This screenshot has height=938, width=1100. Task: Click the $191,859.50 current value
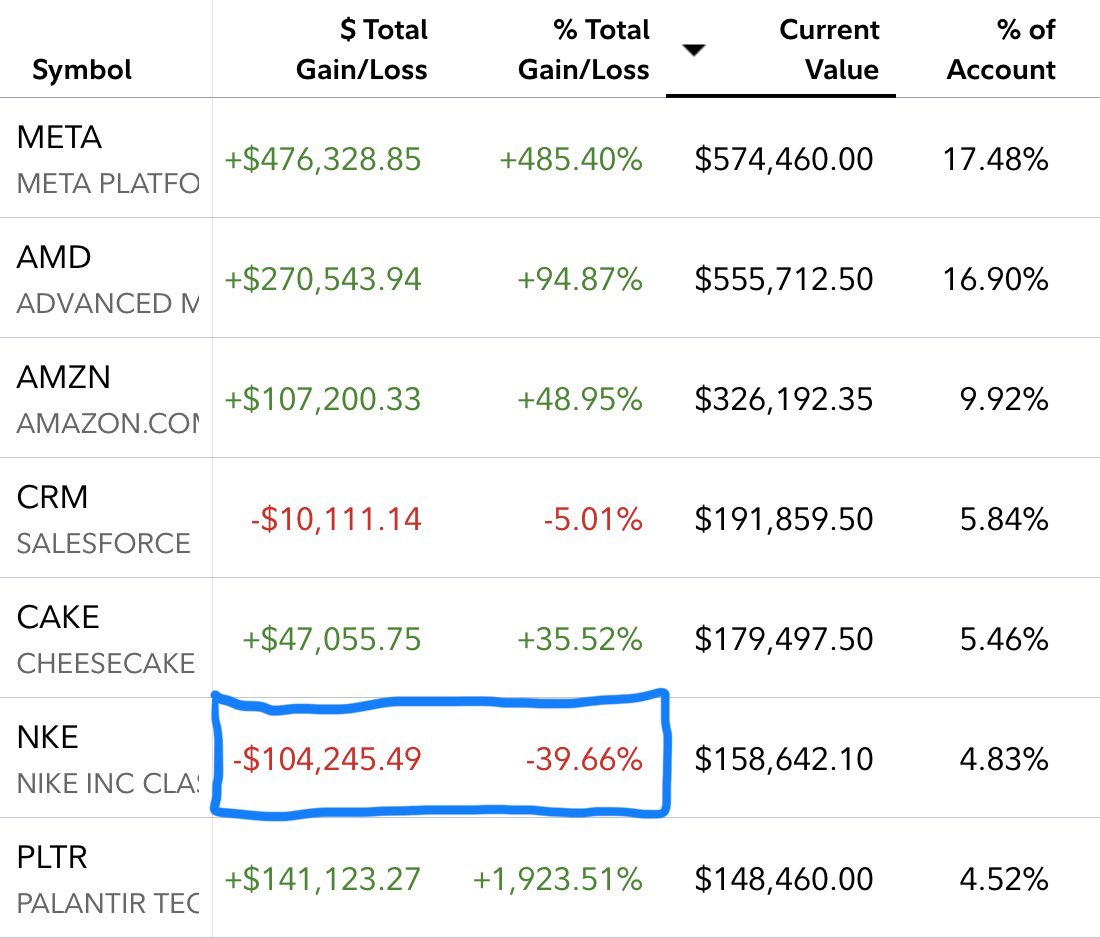(784, 519)
